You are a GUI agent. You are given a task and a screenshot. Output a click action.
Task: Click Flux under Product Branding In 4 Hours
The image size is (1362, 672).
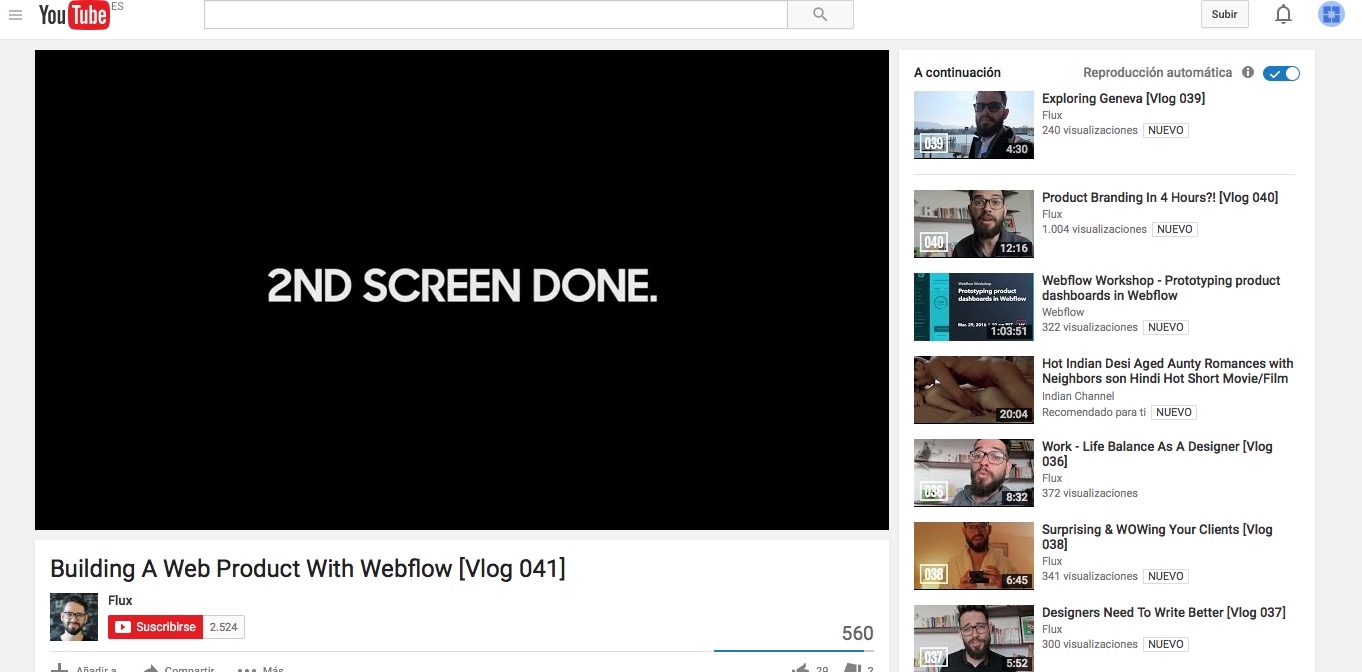[x=1052, y=215]
